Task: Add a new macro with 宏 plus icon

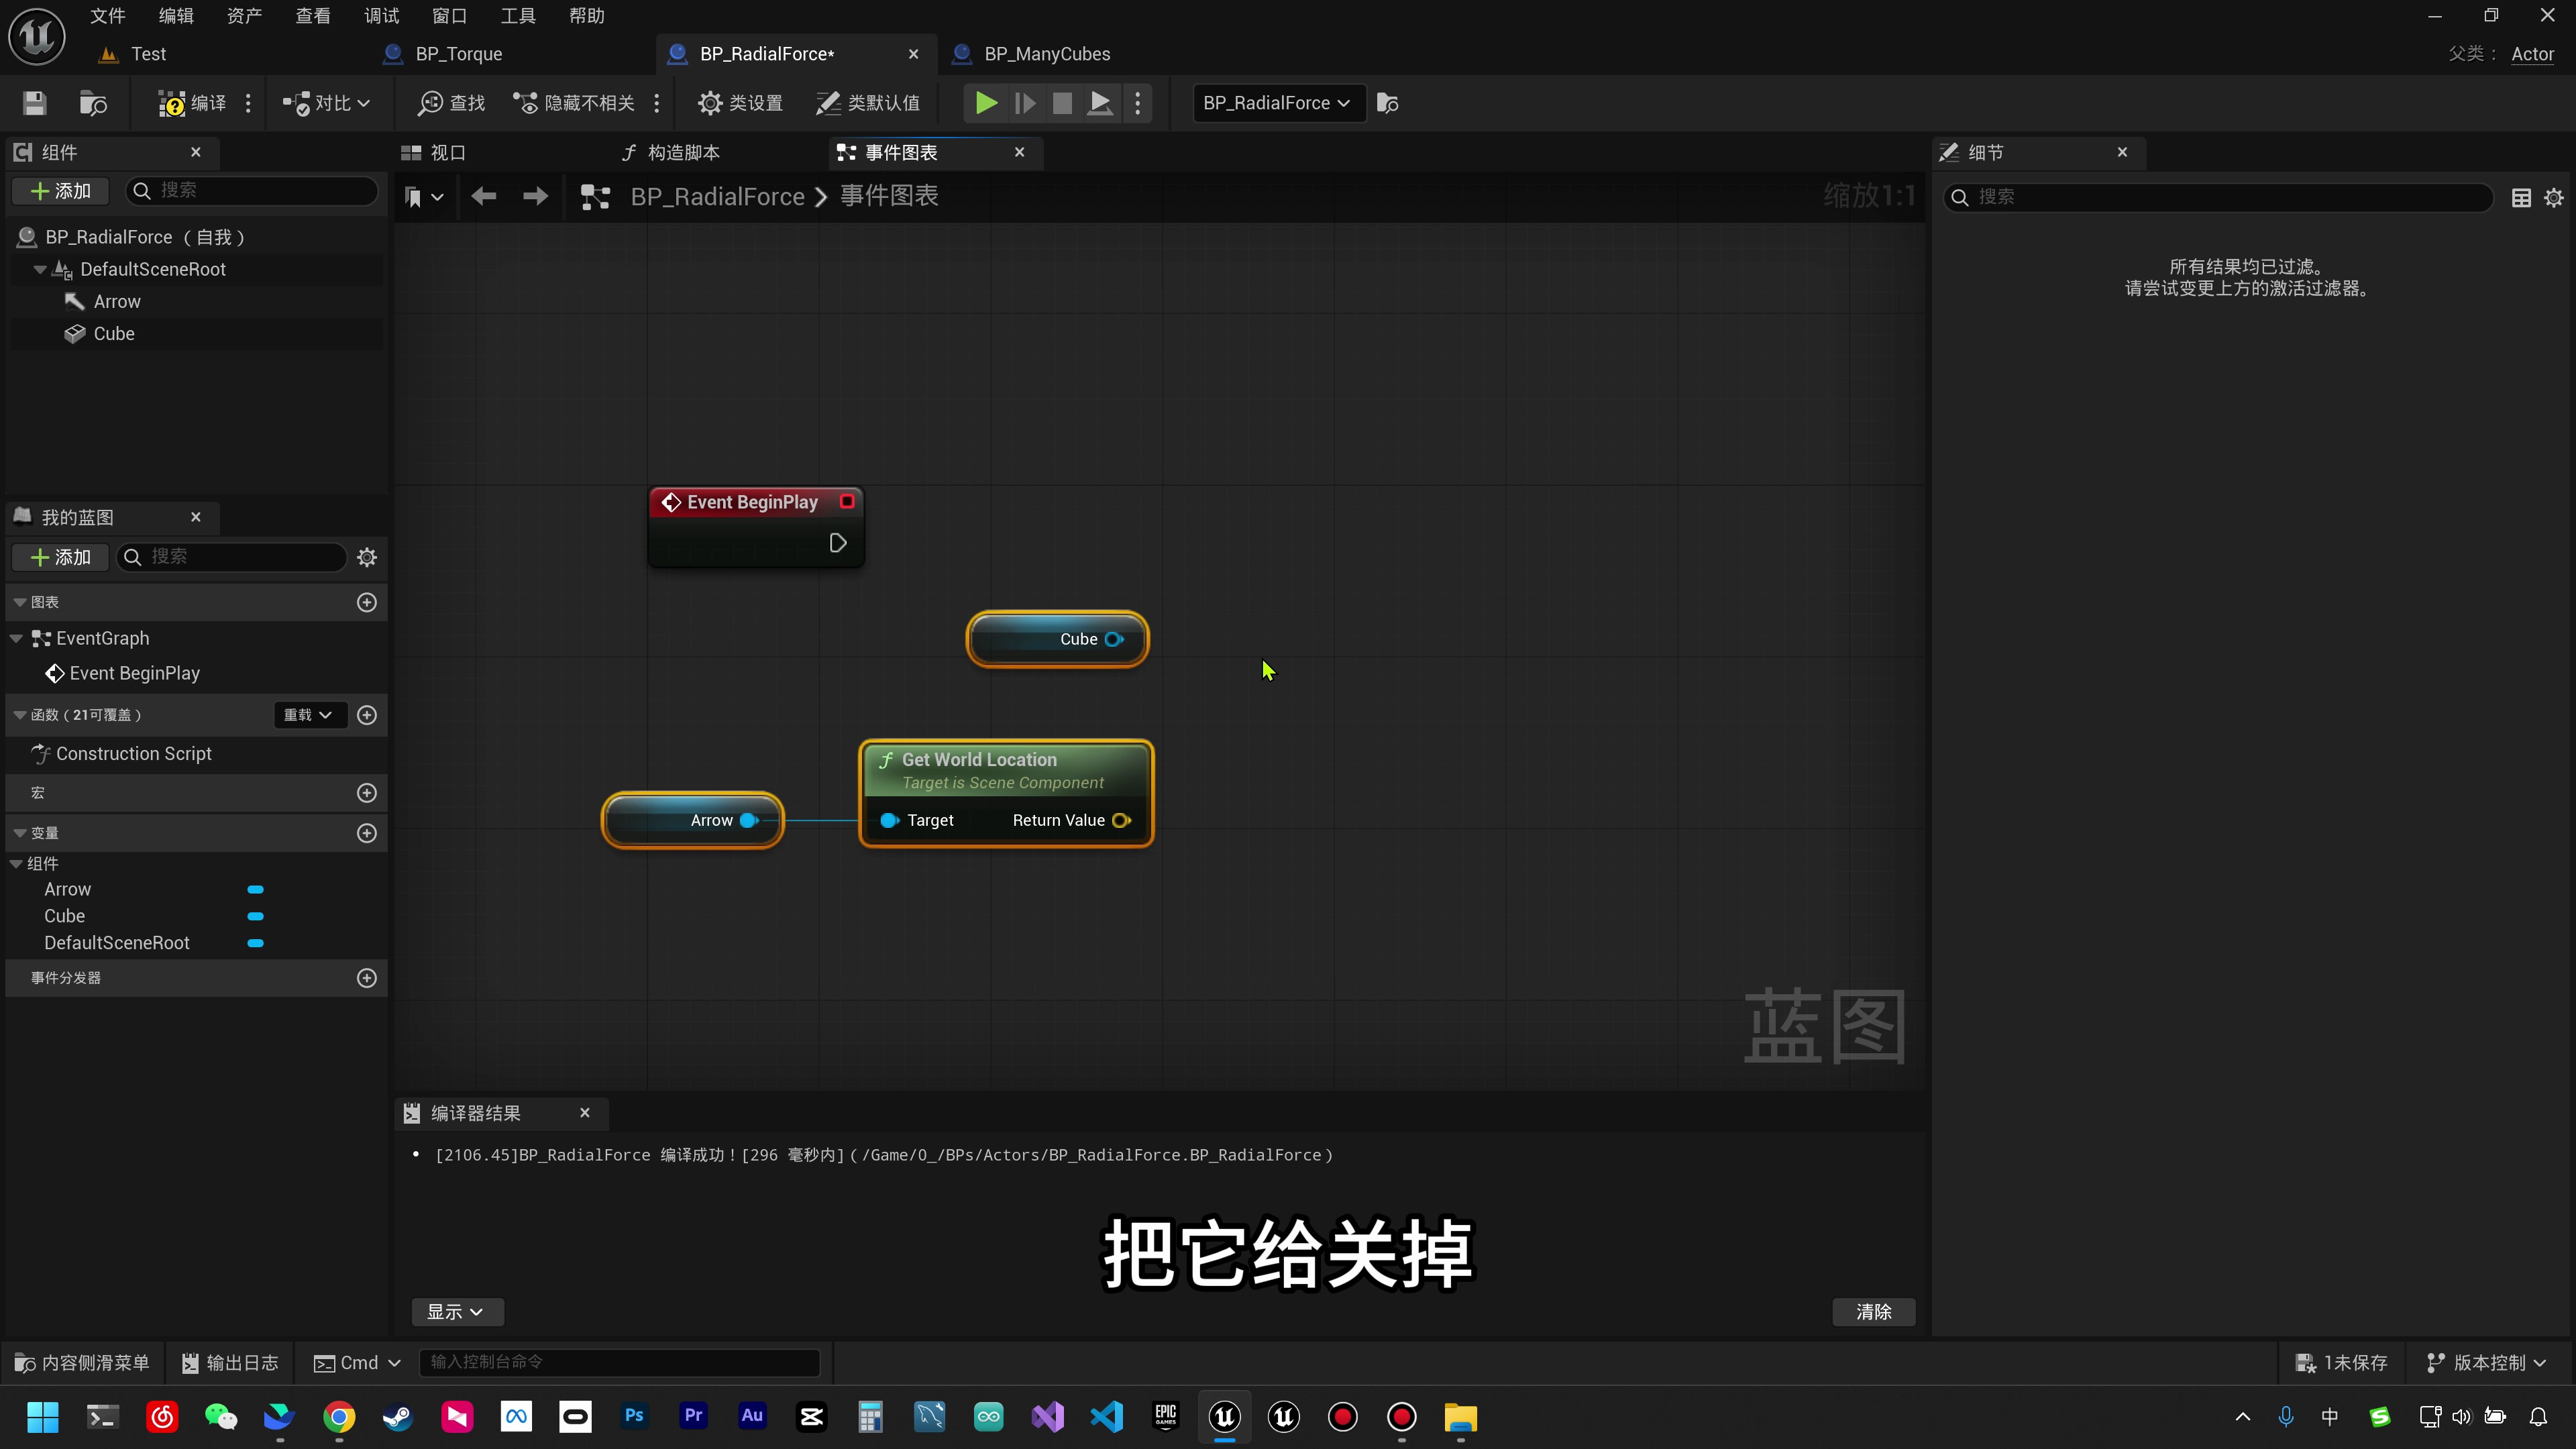Action: click(x=367, y=792)
